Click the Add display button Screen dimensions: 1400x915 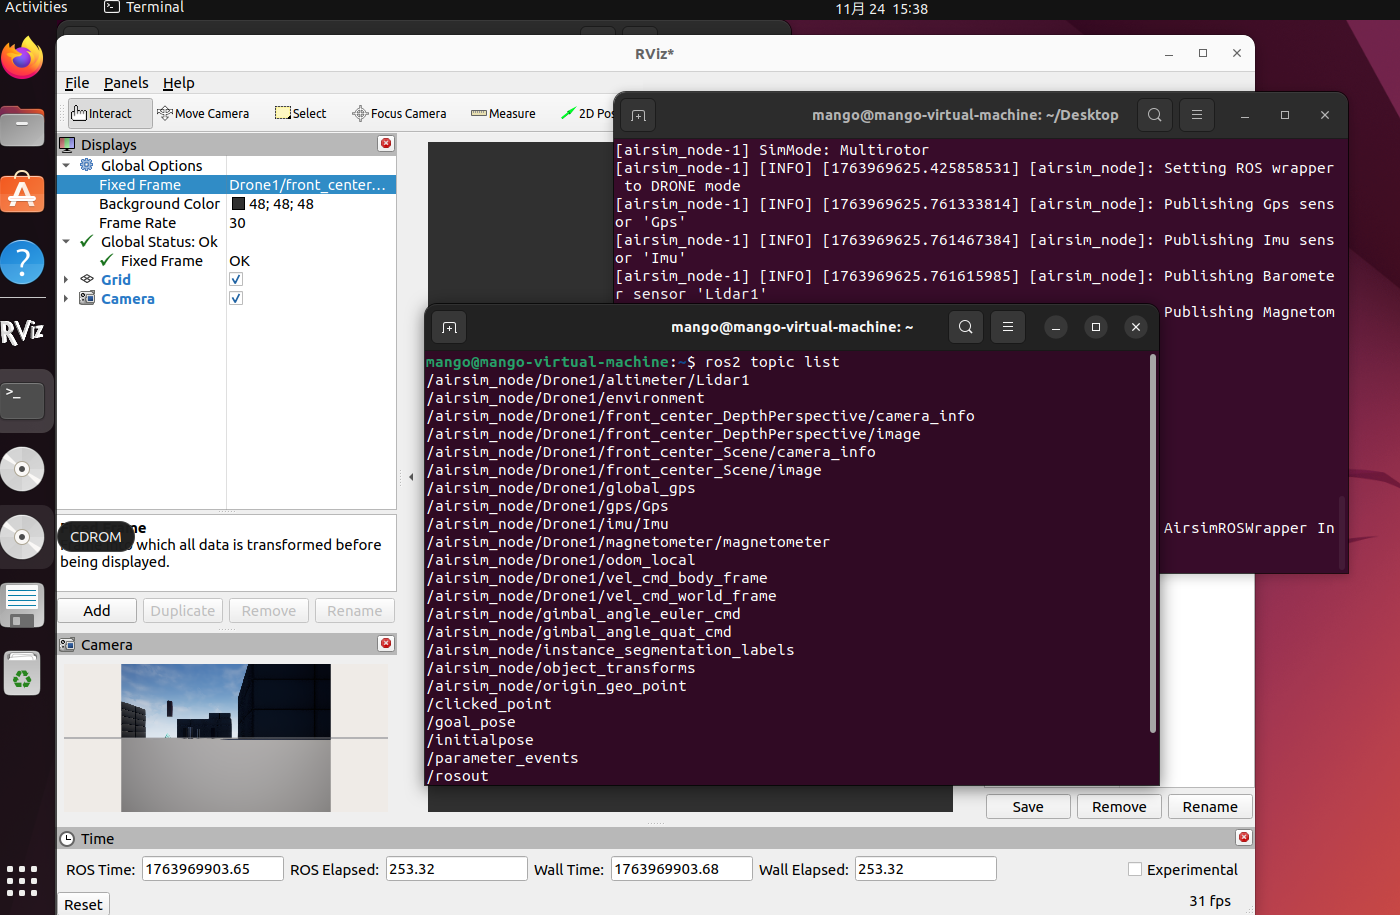(97, 611)
